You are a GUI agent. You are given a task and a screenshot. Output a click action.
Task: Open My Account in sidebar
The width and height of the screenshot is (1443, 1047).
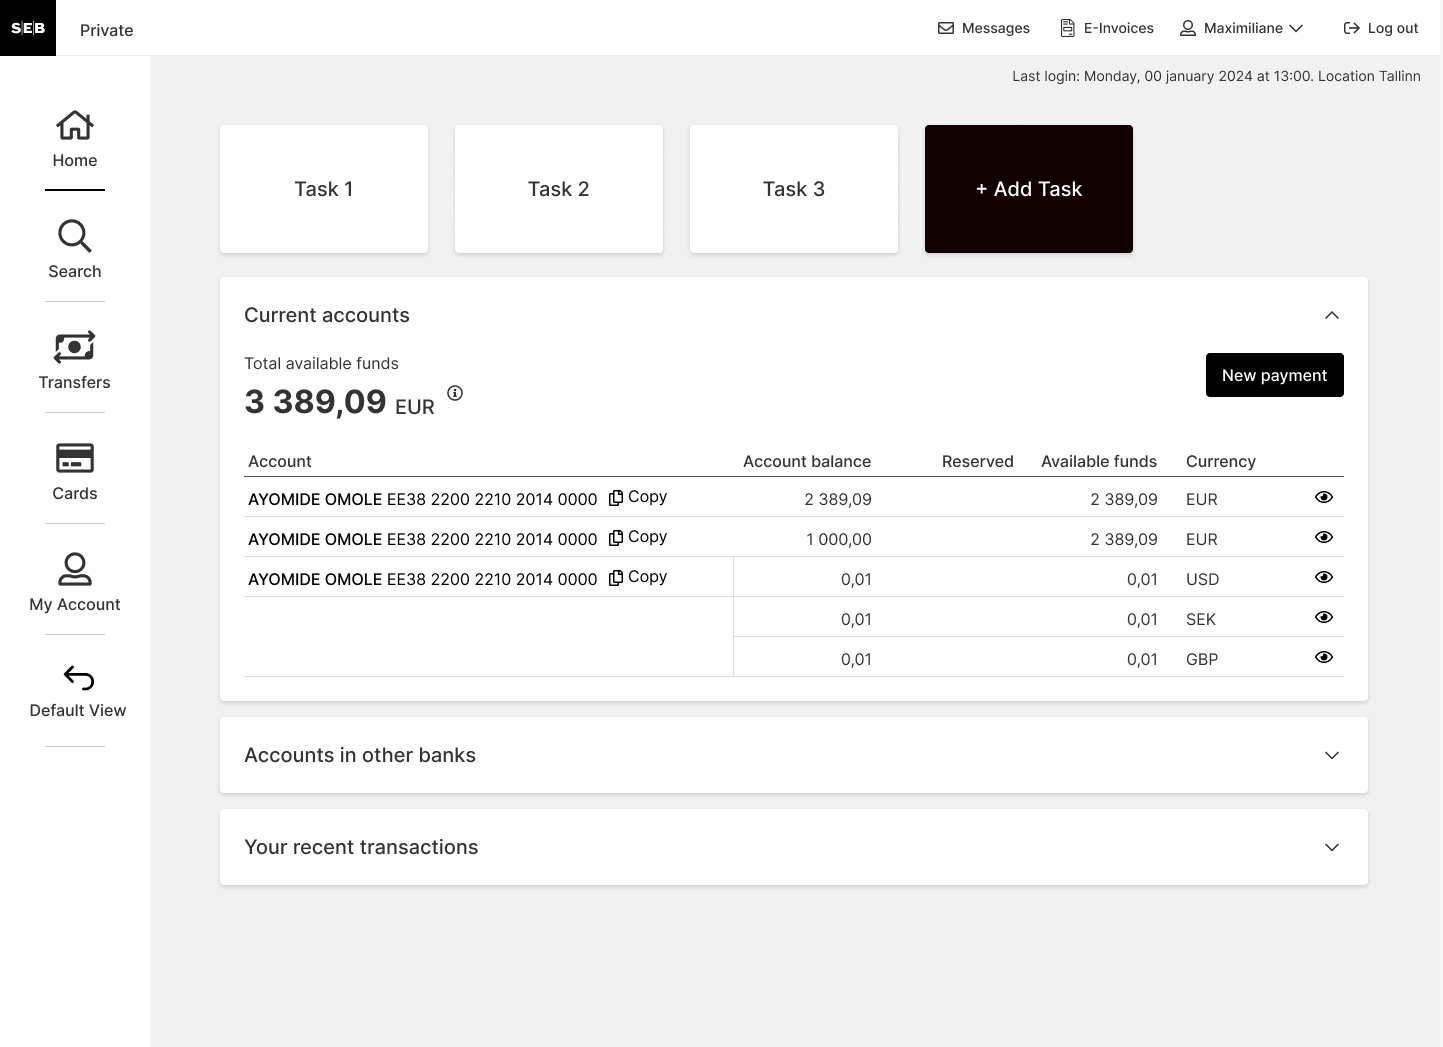point(75,582)
